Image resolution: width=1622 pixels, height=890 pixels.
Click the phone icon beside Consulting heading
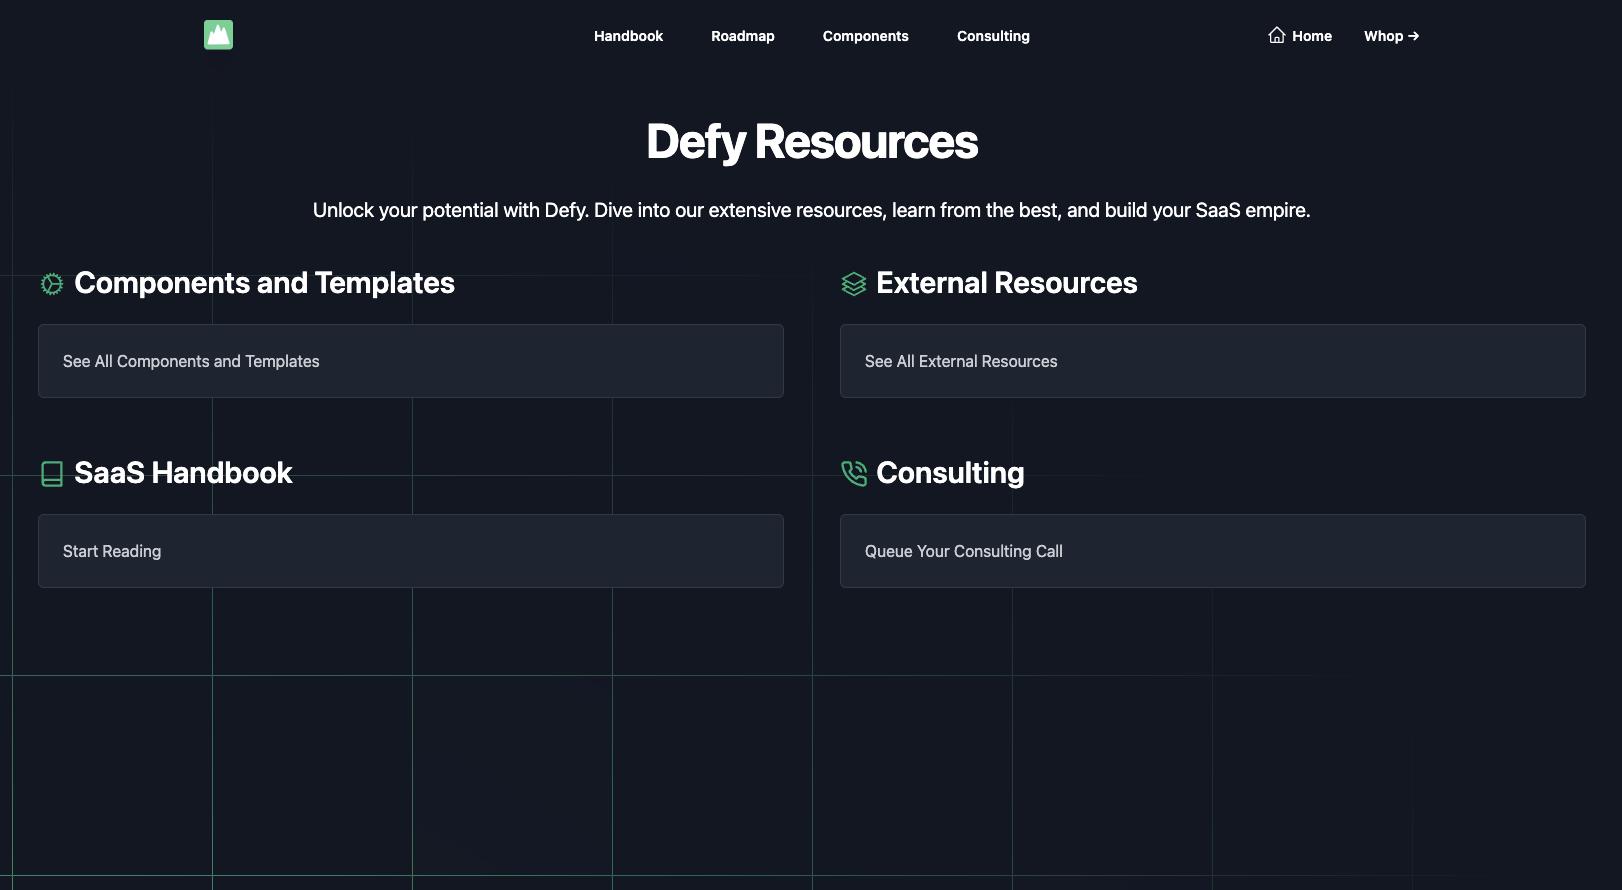[x=854, y=474]
